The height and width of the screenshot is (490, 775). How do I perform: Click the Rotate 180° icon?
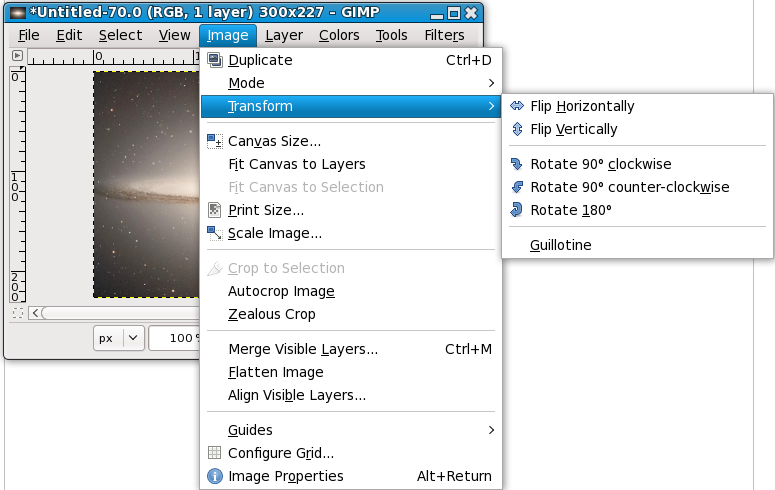click(x=516, y=210)
